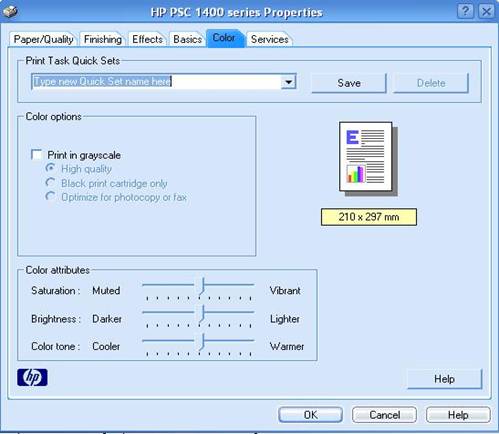Switch to the Paper/Quality tab

pyautogui.click(x=43, y=39)
